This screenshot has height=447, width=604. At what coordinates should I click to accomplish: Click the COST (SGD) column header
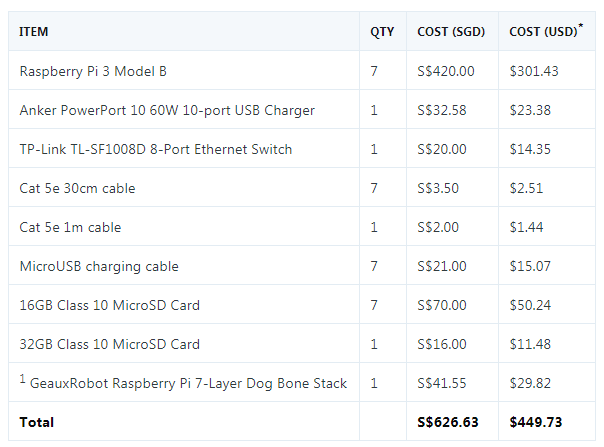click(x=451, y=32)
